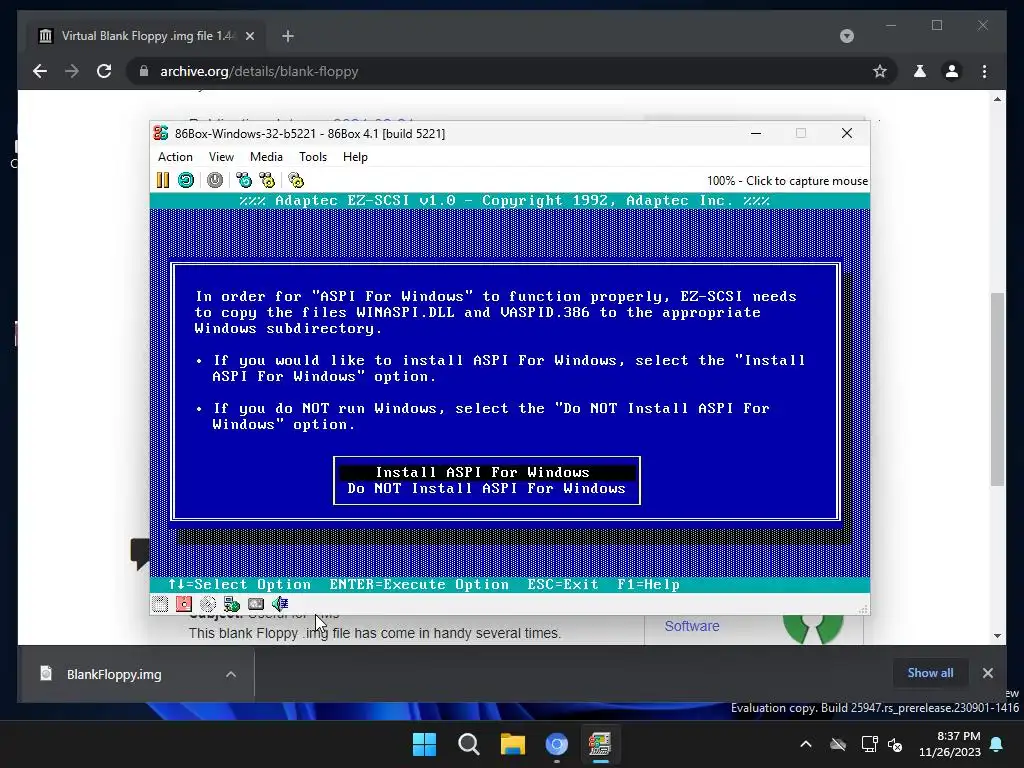Click the Adaptec EZ-SCSI v1.0 title line

504,200
